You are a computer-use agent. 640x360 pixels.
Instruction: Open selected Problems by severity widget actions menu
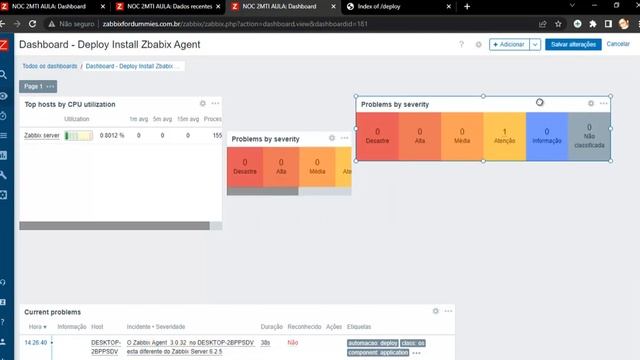(604, 103)
